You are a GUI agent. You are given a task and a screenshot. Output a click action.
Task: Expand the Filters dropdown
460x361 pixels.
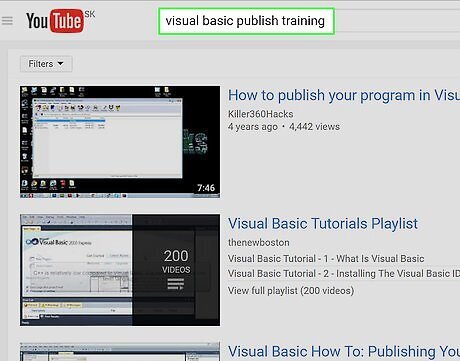pos(46,64)
